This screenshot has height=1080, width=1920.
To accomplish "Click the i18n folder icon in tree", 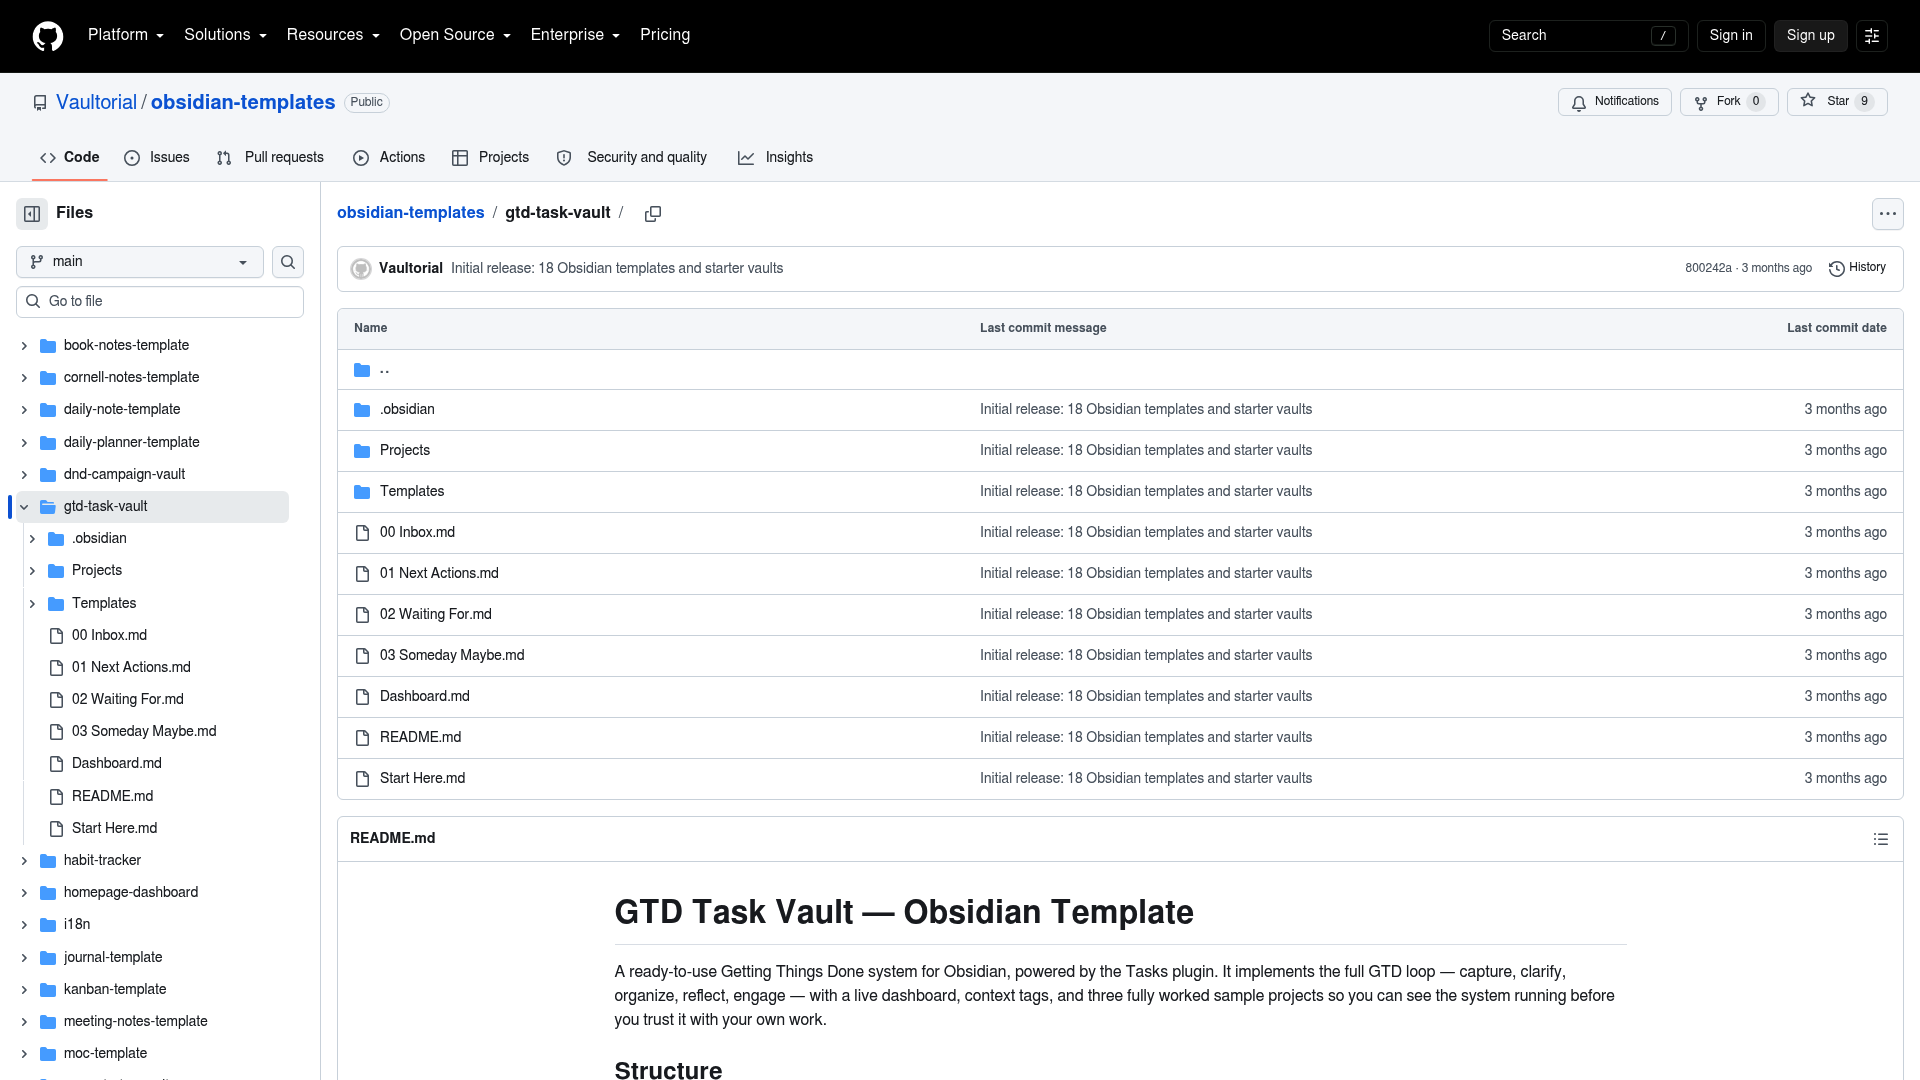I will pyautogui.click(x=48, y=925).
